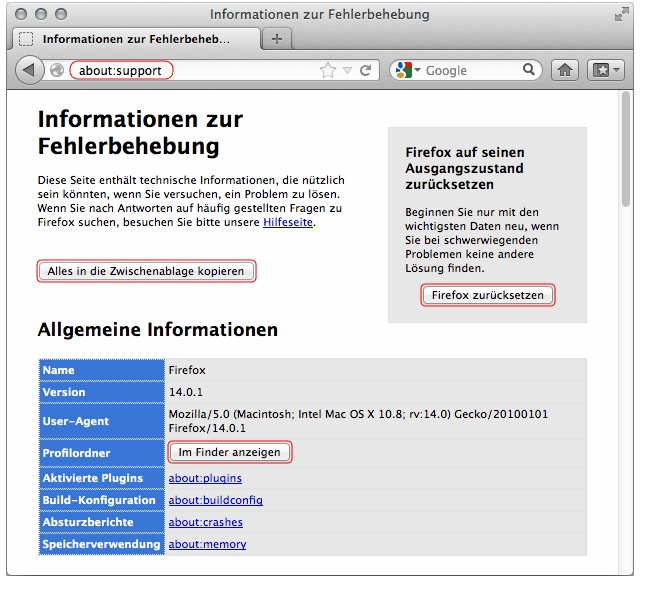Click the bookmark star icon in the address bar
Image resolution: width=646 pixels, height=596 pixels.
click(x=328, y=70)
